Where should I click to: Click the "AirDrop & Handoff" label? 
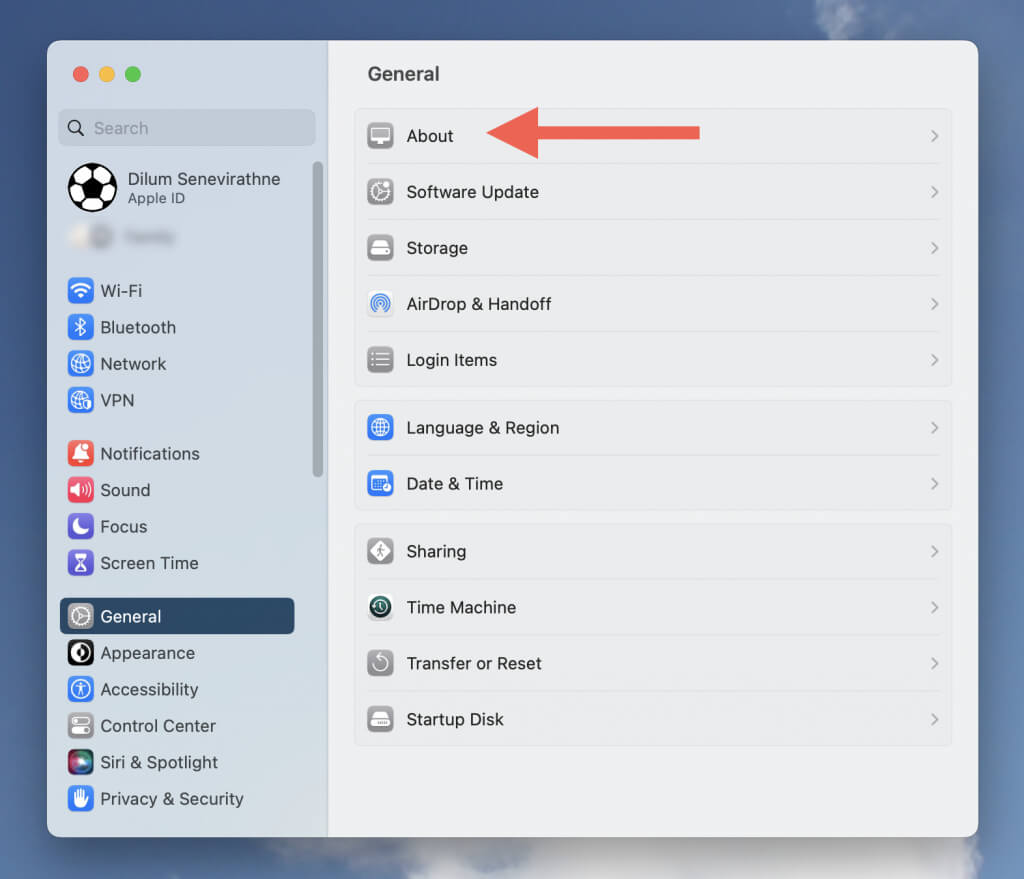(479, 304)
